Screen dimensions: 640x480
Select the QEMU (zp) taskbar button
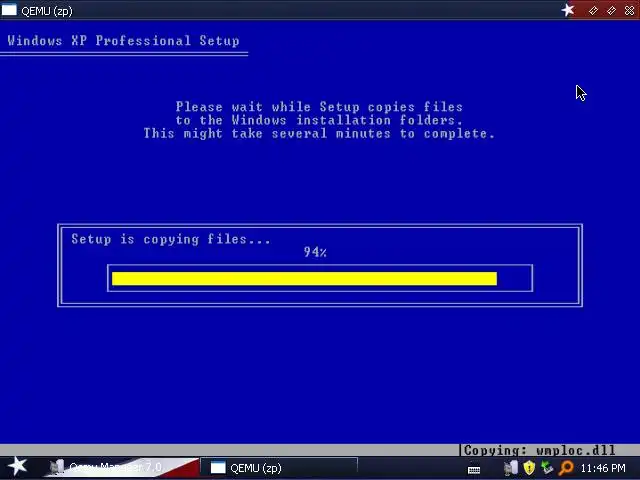280,468
